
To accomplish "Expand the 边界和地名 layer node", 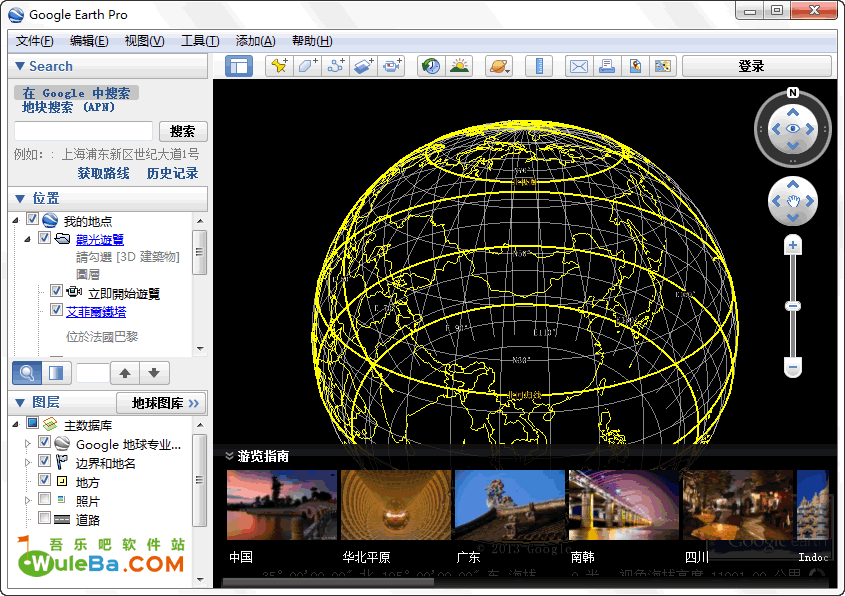I will pos(28,462).
